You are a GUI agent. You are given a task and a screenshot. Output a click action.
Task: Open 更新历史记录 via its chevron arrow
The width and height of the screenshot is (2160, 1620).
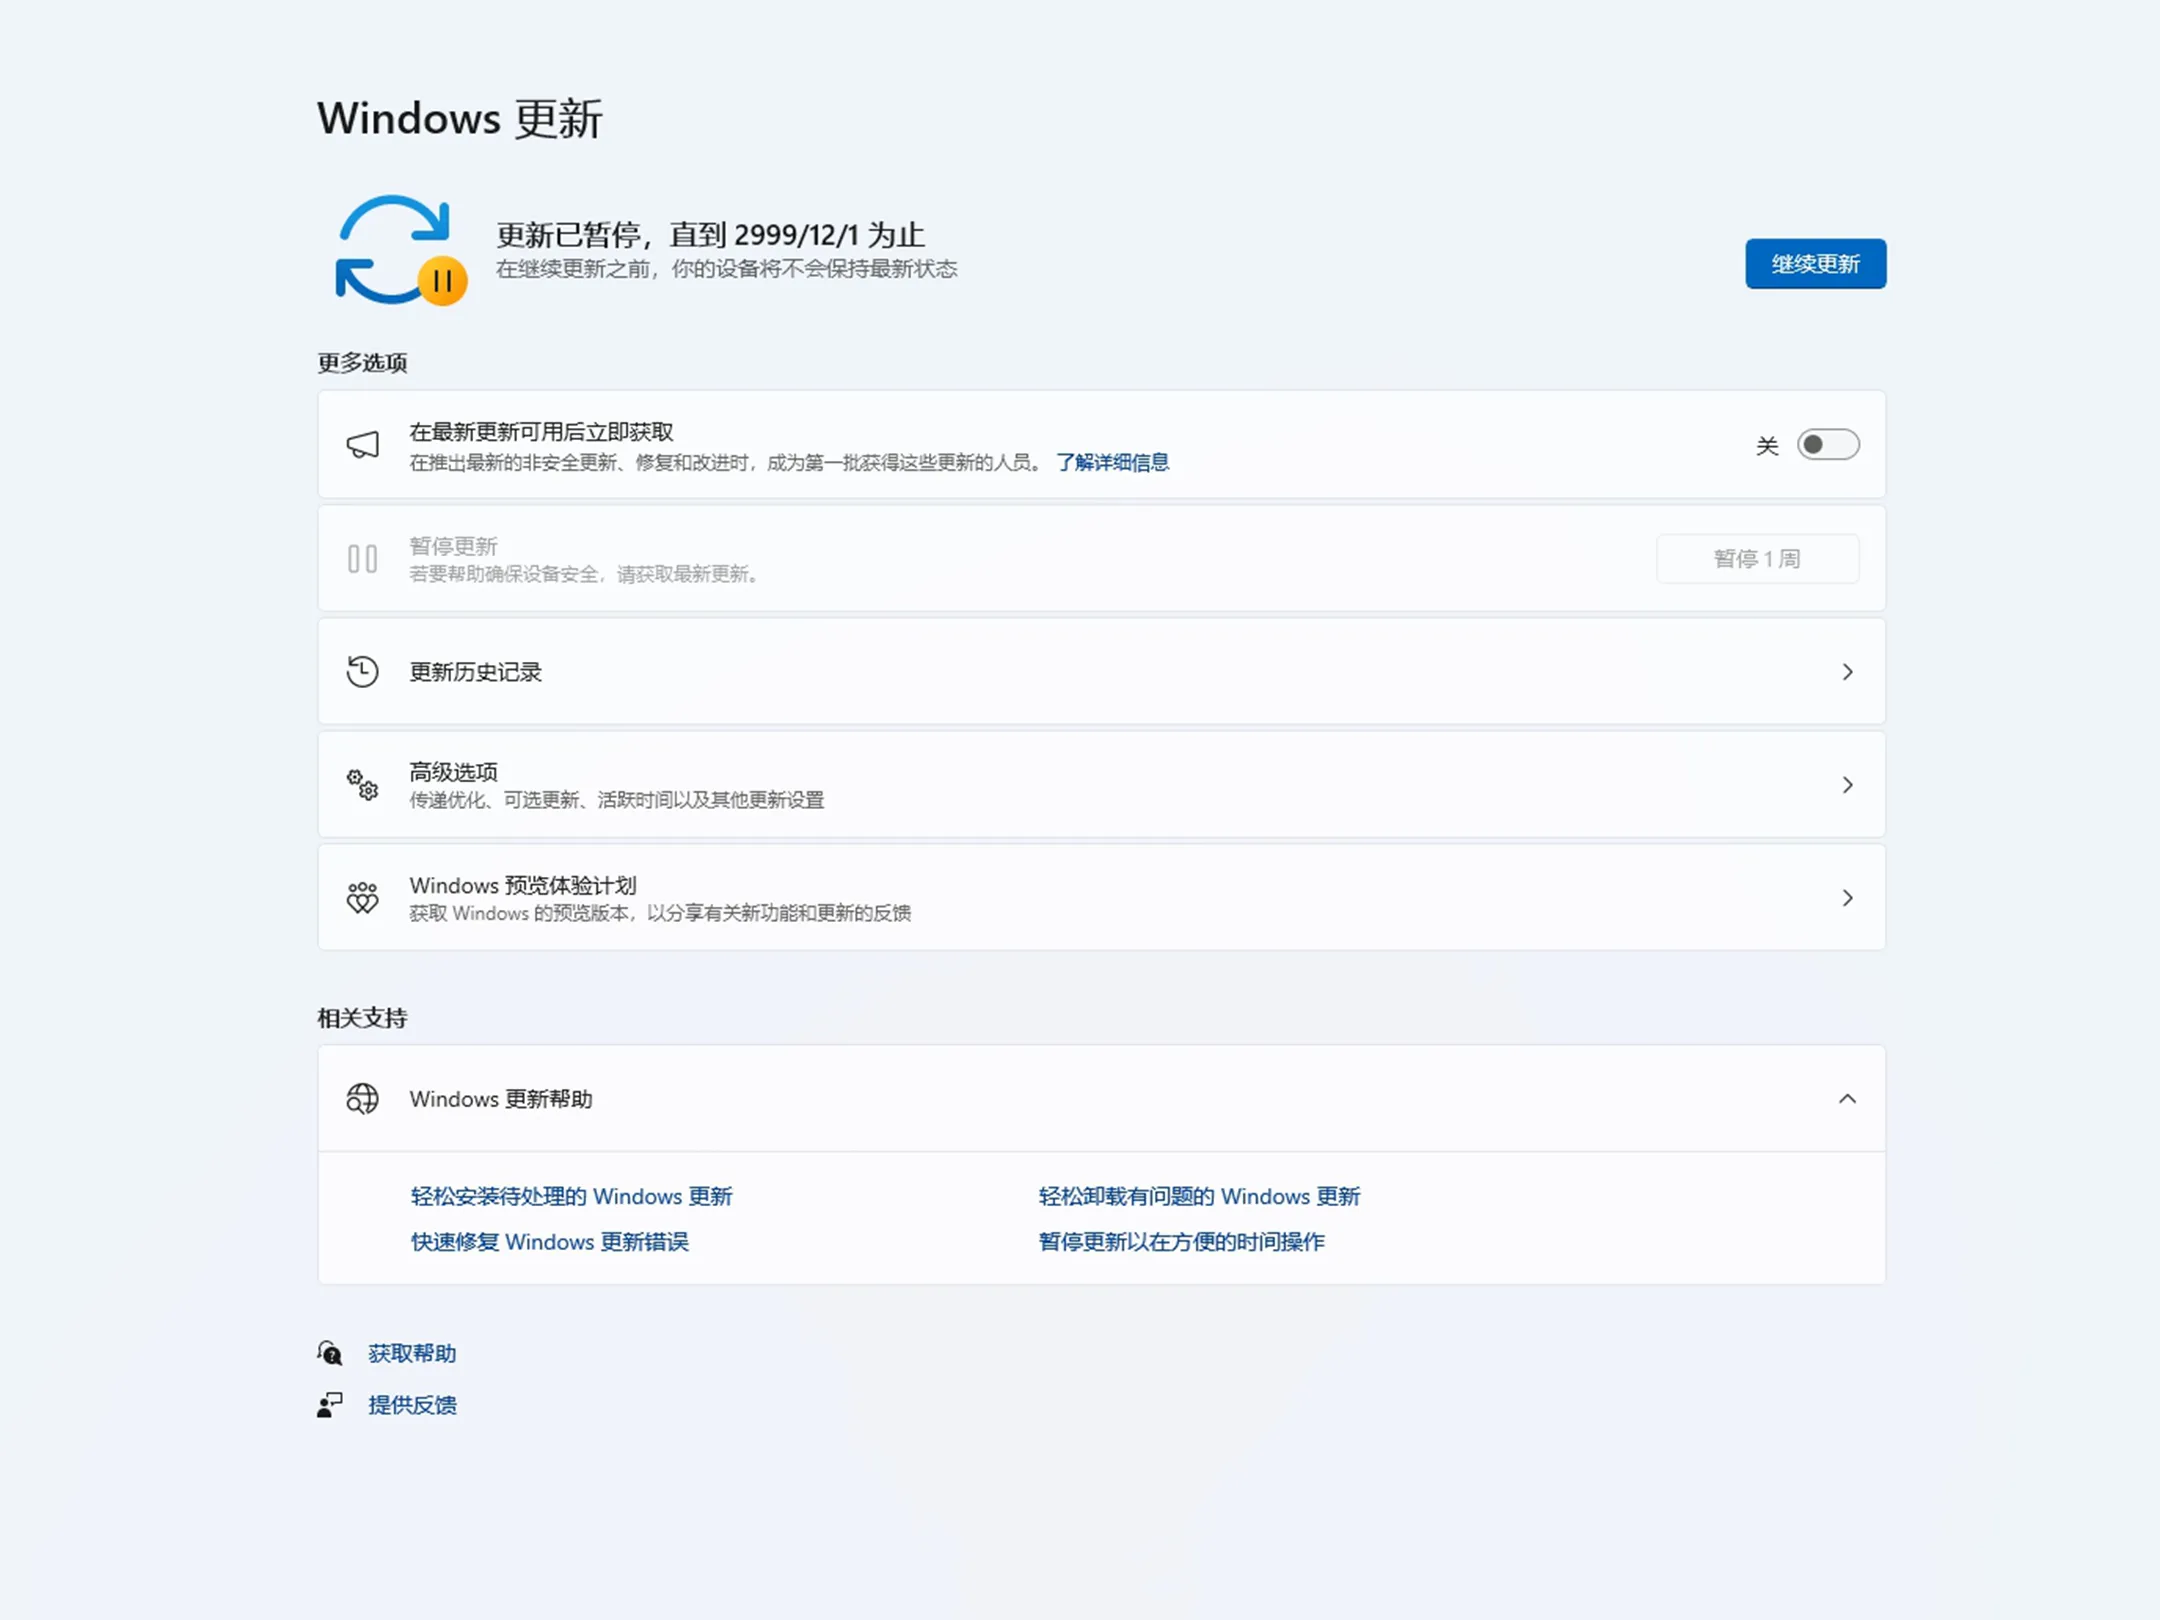point(1847,672)
